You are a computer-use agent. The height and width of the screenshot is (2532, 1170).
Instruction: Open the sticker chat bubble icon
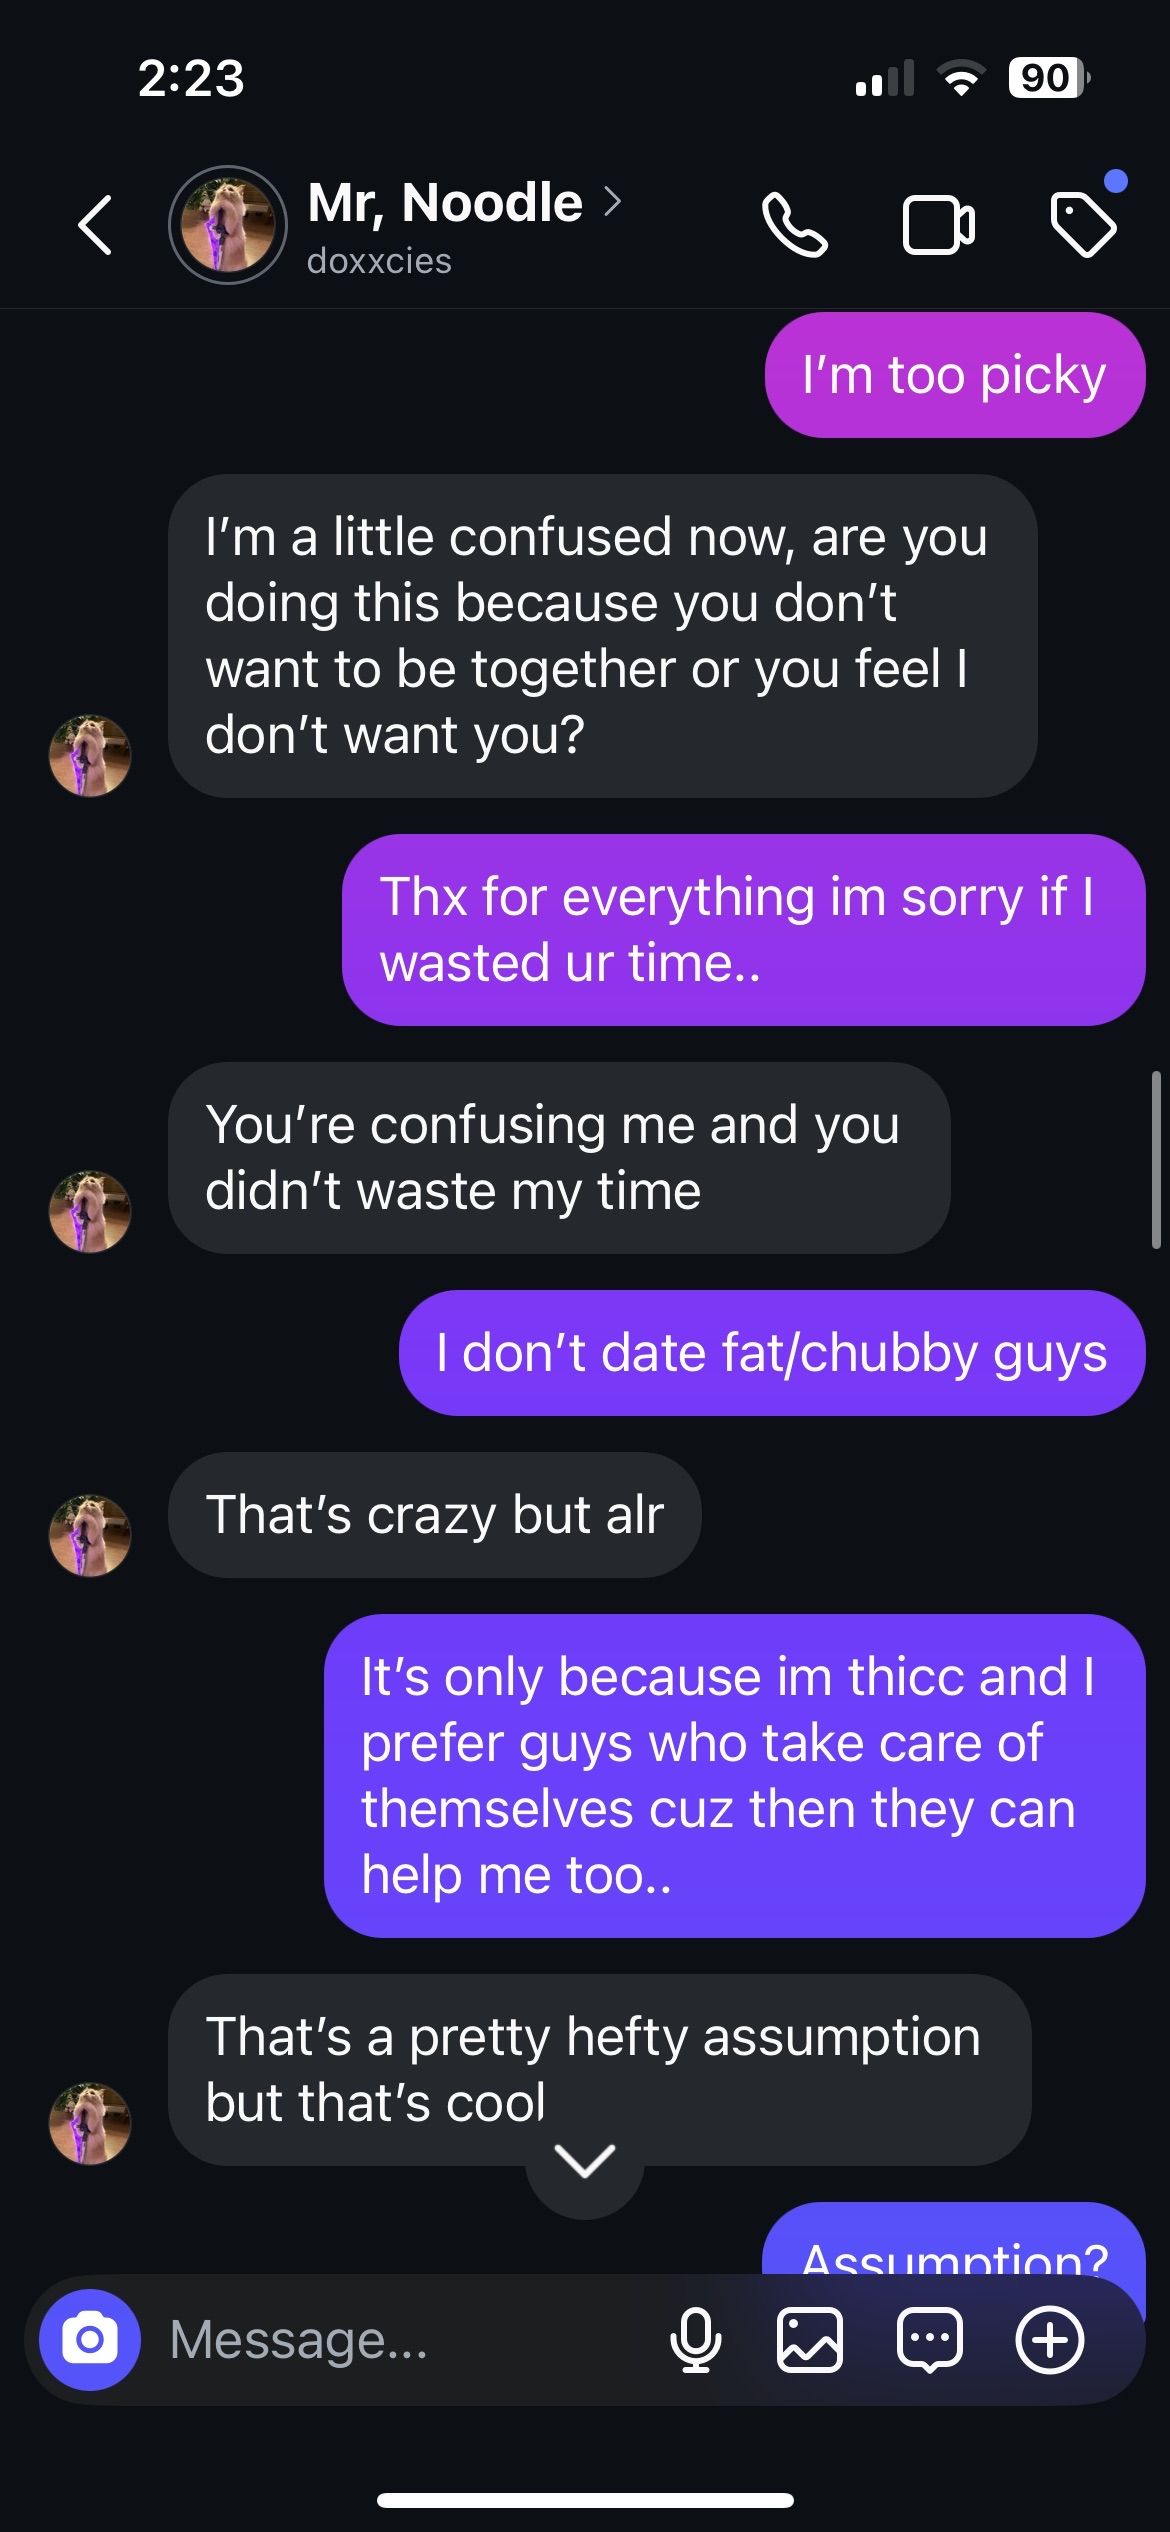tap(930, 2340)
